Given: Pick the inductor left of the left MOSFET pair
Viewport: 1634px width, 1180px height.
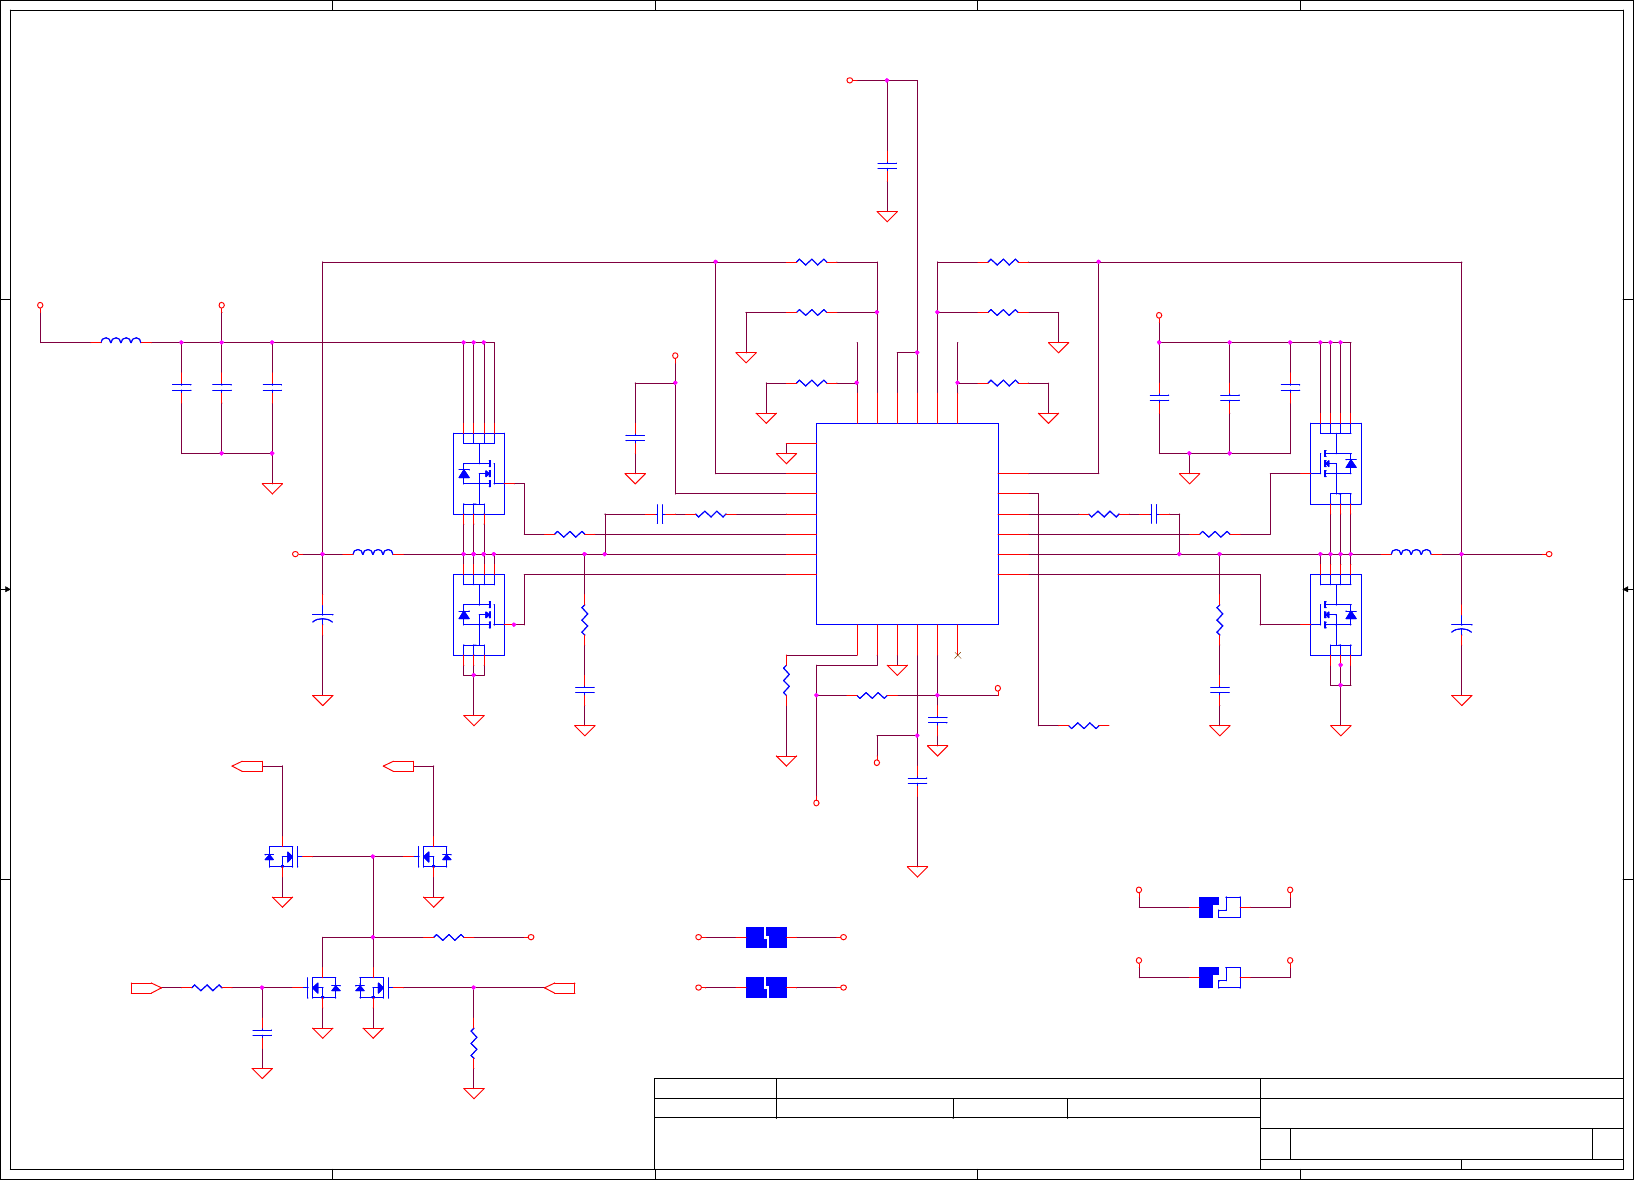Looking at the screenshot, I should pyautogui.click(x=373, y=552).
